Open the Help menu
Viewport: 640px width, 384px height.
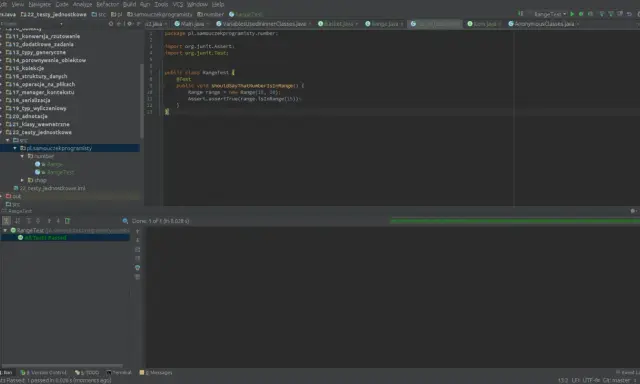coord(218,4)
